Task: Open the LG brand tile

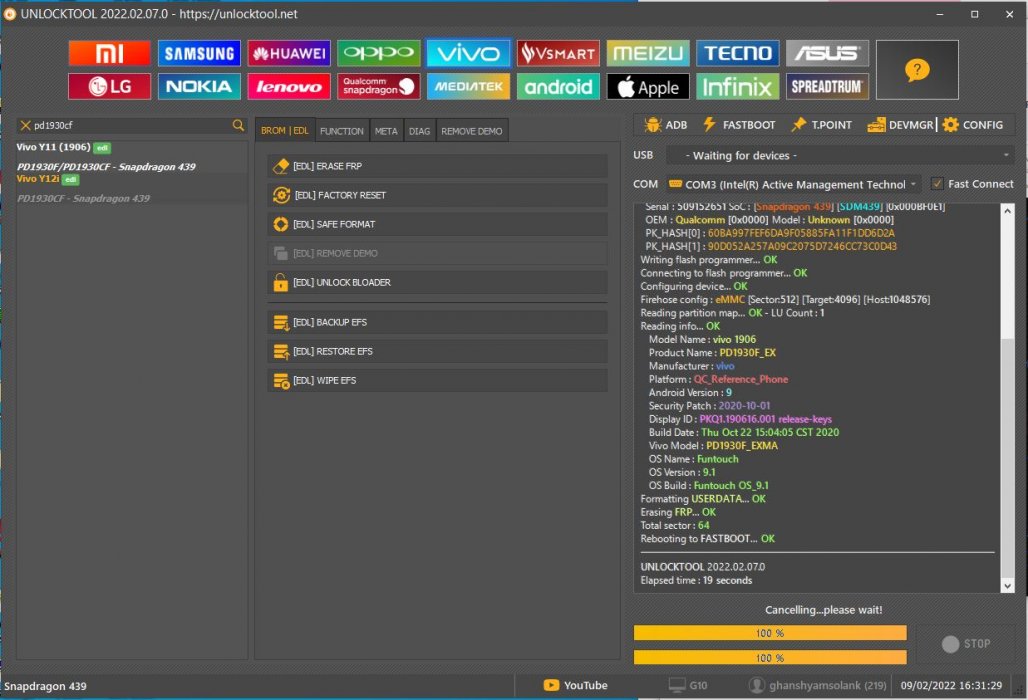Action: coord(109,87)
